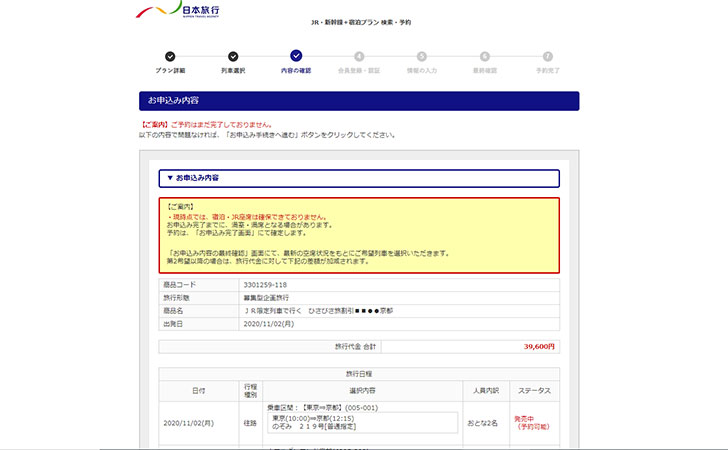Click the product name starting ＪＲ指定列車で行く

pos(318,311)
